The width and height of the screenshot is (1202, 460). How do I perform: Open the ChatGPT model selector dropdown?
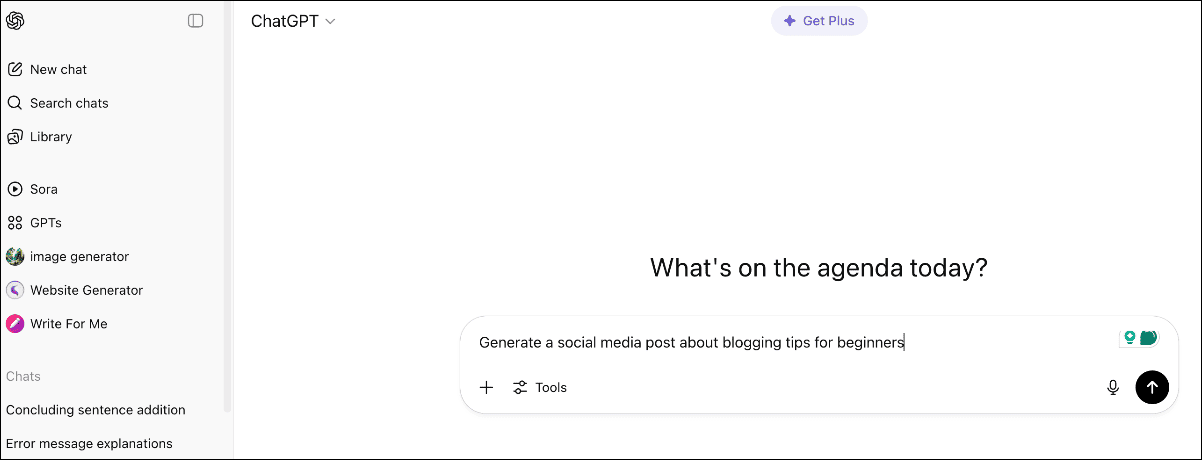click(x=293, y=21)
